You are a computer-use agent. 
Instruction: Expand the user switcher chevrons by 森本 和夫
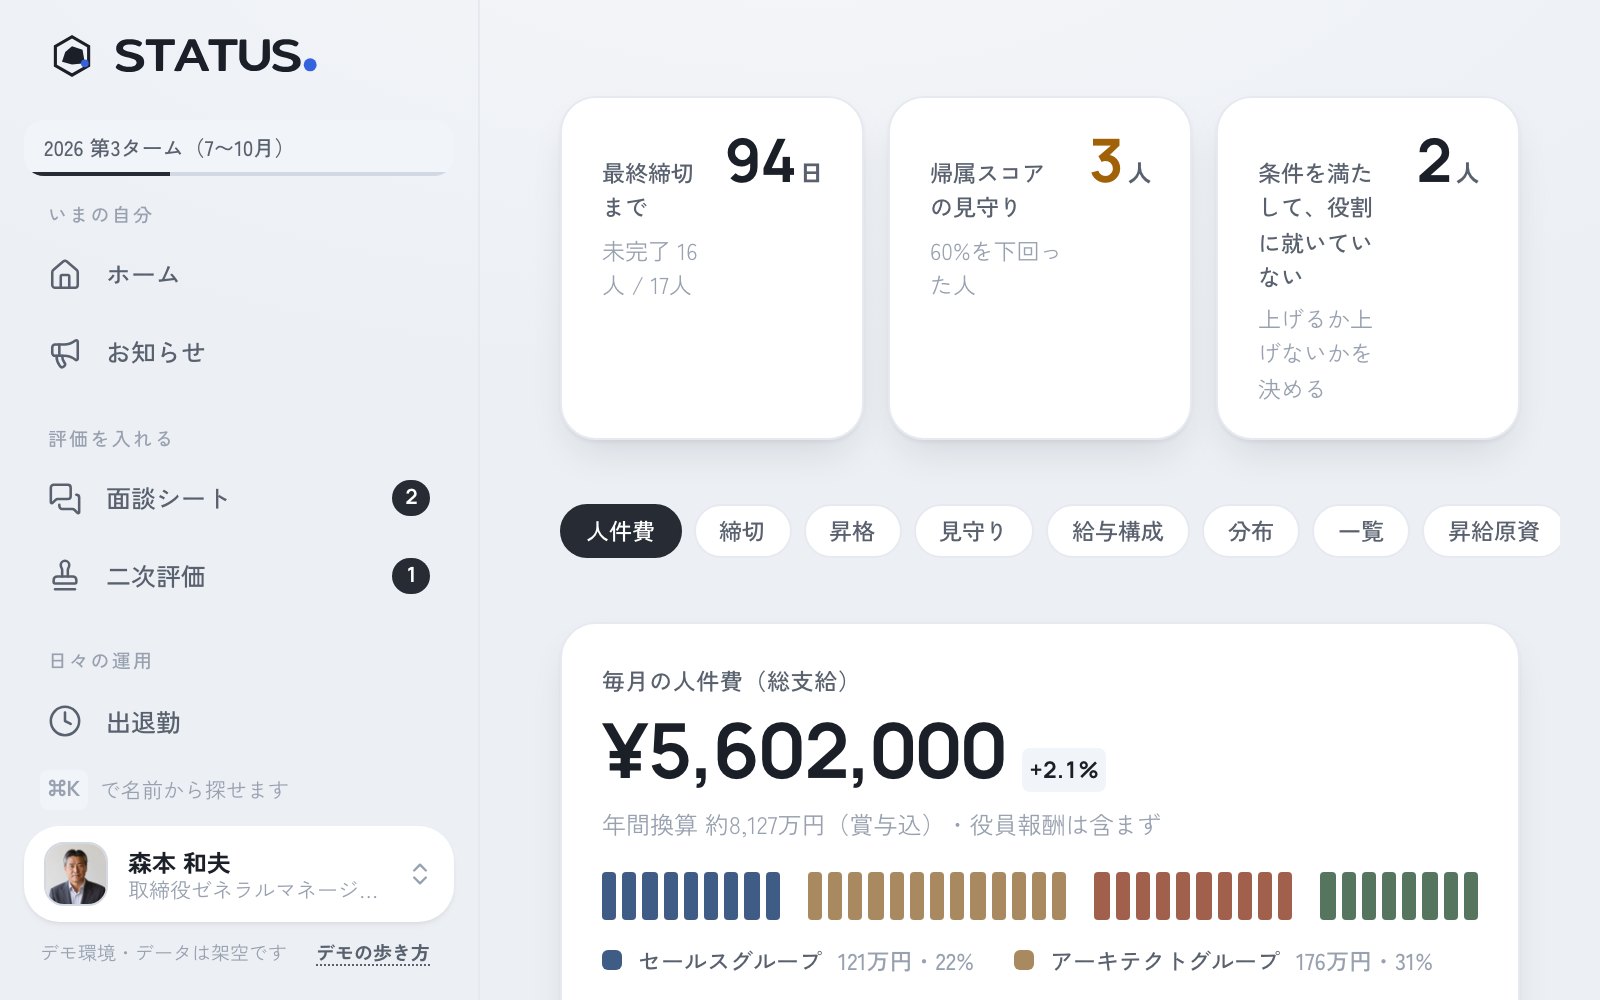(420, 874)
